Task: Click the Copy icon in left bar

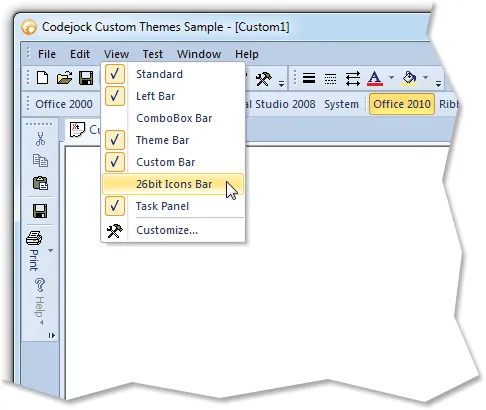Action: pos(40,161)
